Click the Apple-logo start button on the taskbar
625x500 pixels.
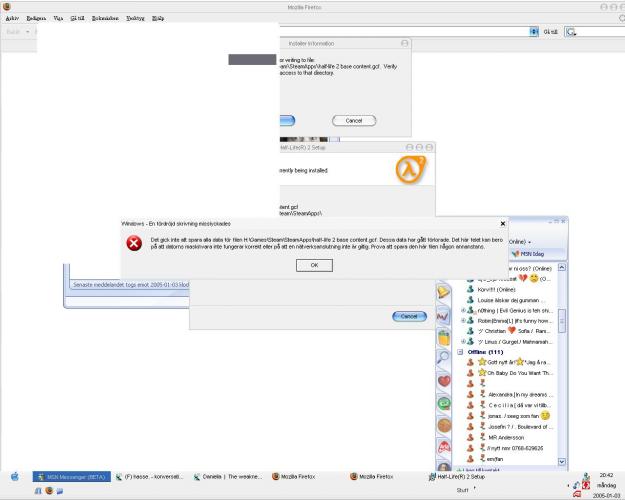(15, 476)
